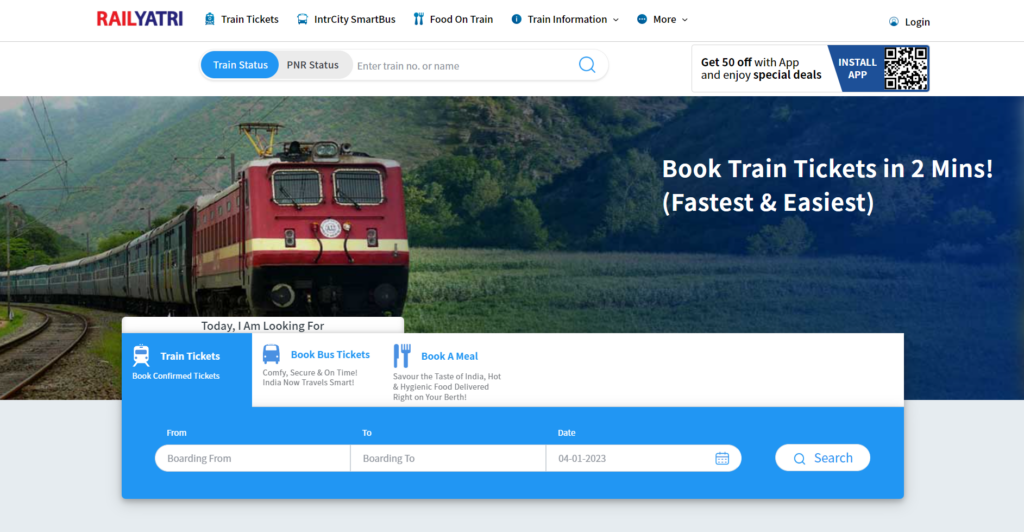Screen dimensions: 1024x532
Task: Select the white train icon in Train Tickets tab
Action: click(x=141, y=356)
